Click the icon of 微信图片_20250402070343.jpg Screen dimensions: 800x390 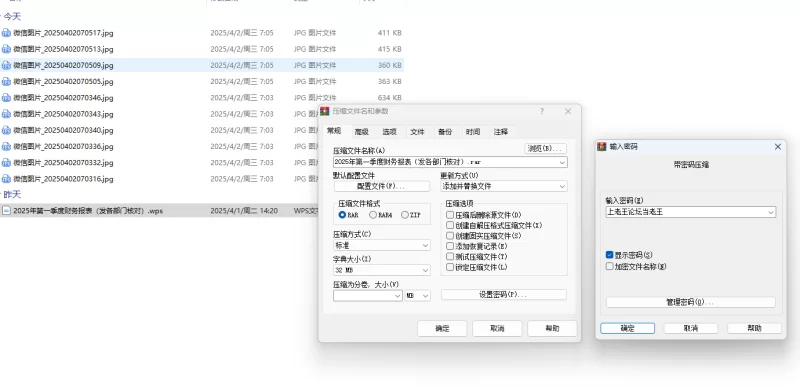(x=6, y=114)
